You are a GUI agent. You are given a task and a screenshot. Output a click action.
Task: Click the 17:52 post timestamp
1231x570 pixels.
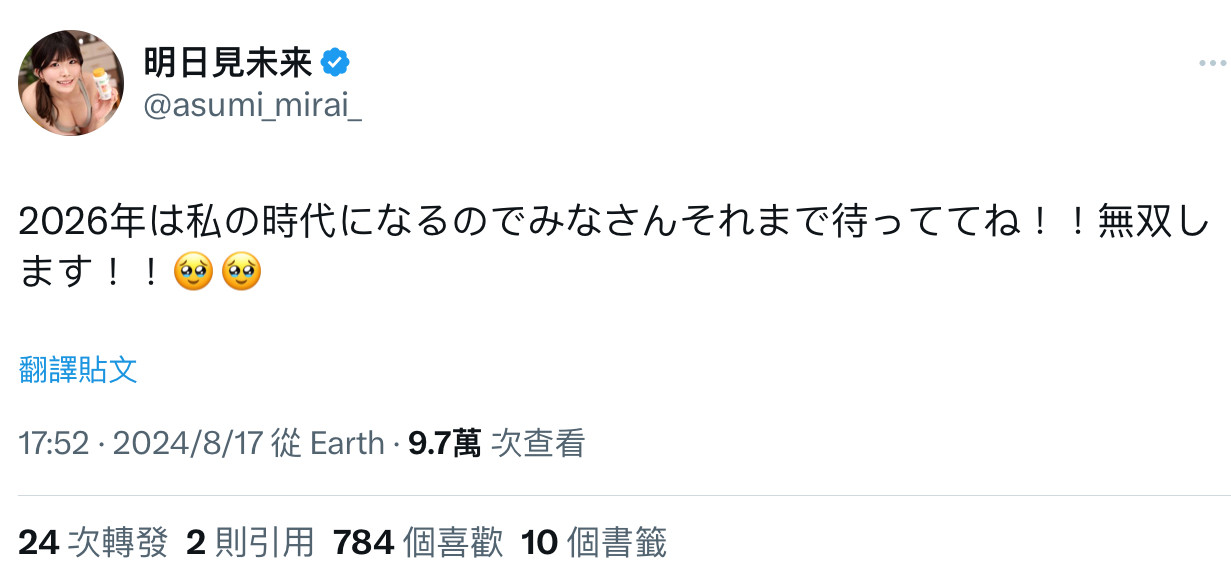pyautogui.click(x=54, y=443)
